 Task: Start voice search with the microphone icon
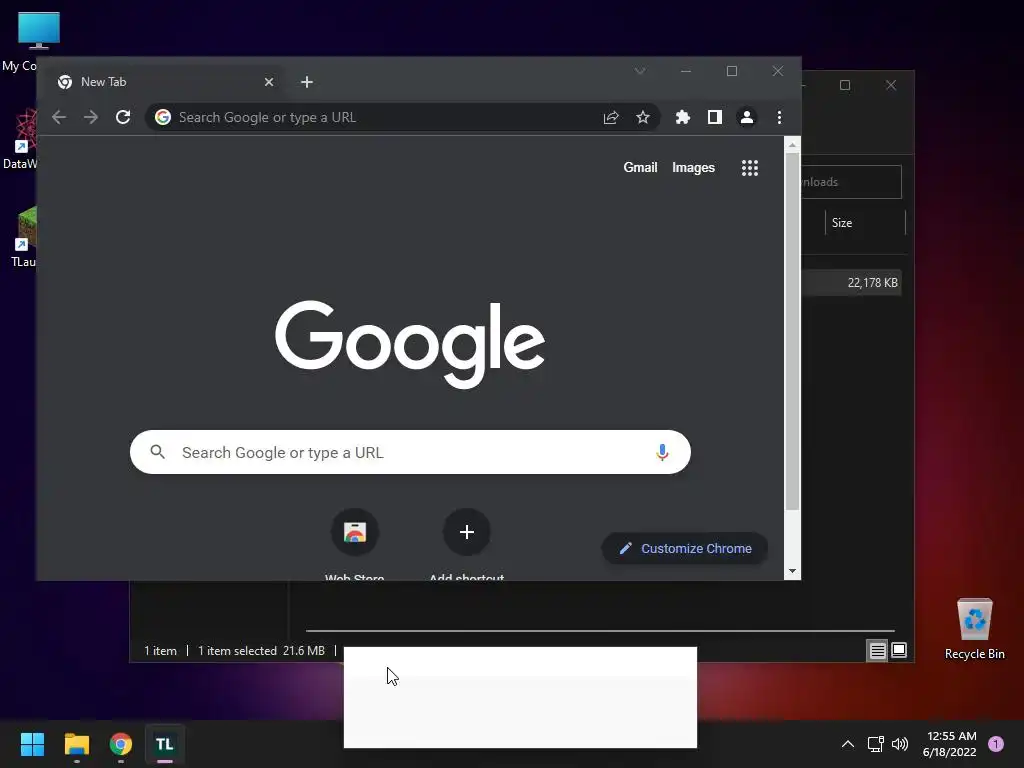pyautogui.click(x=662, y=452)
